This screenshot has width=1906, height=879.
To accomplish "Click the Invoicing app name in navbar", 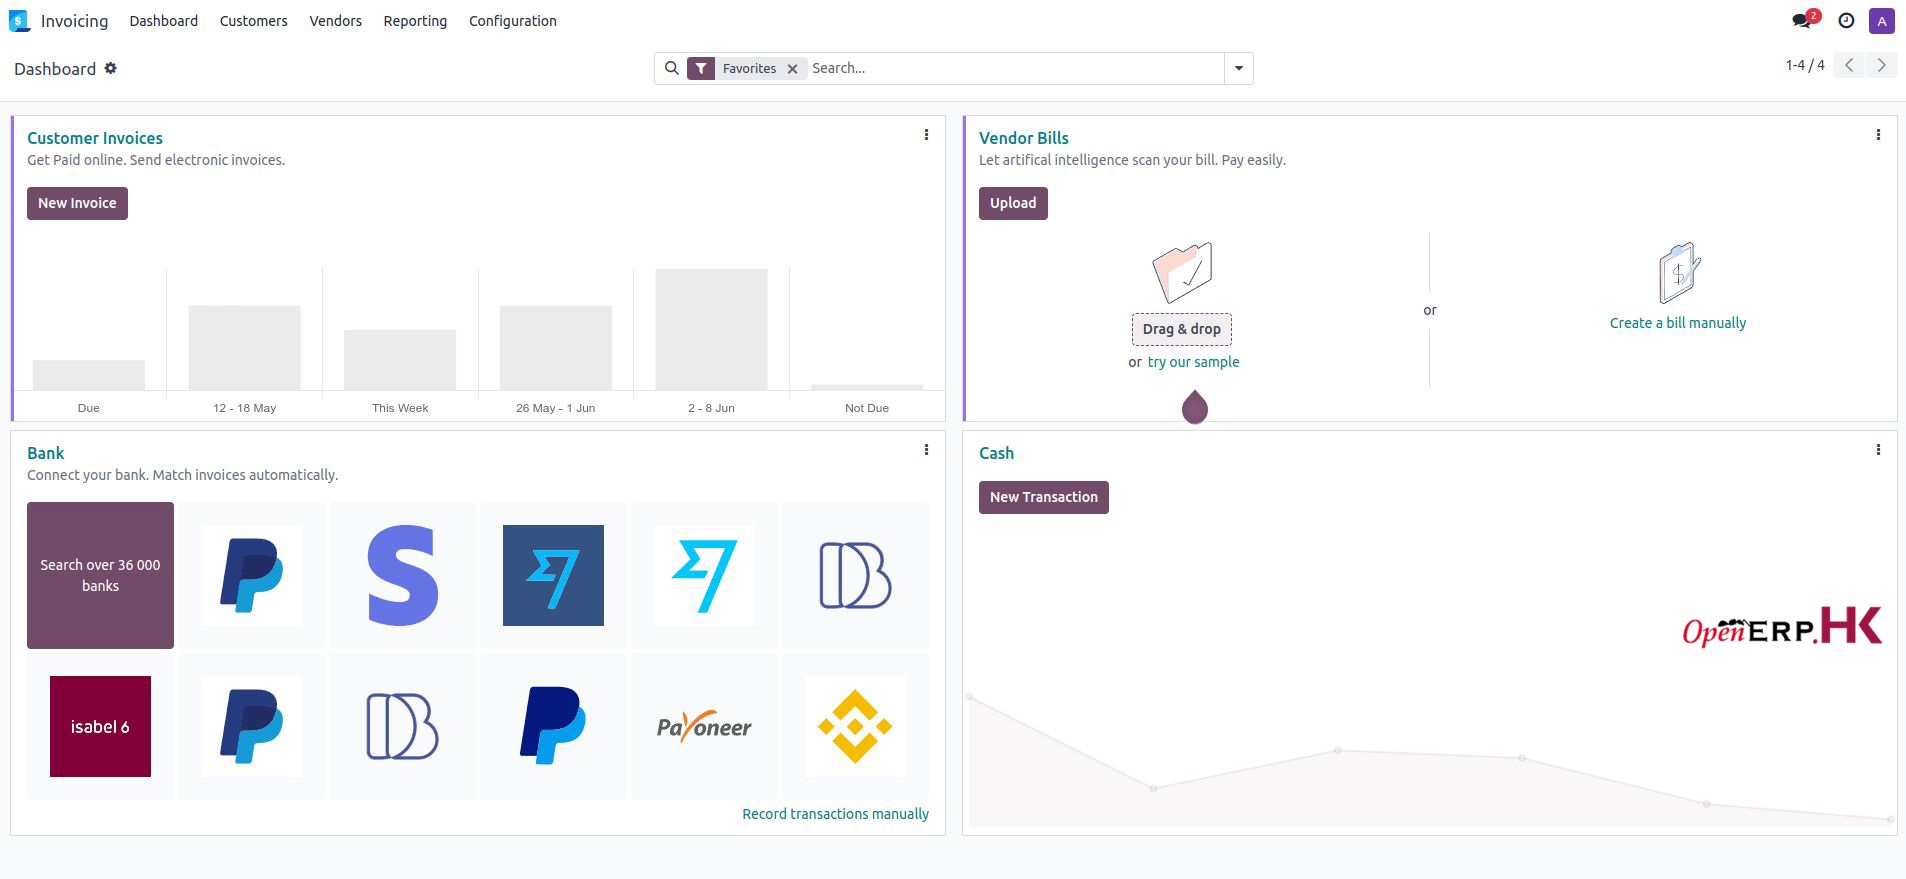I will coord(74,21).
